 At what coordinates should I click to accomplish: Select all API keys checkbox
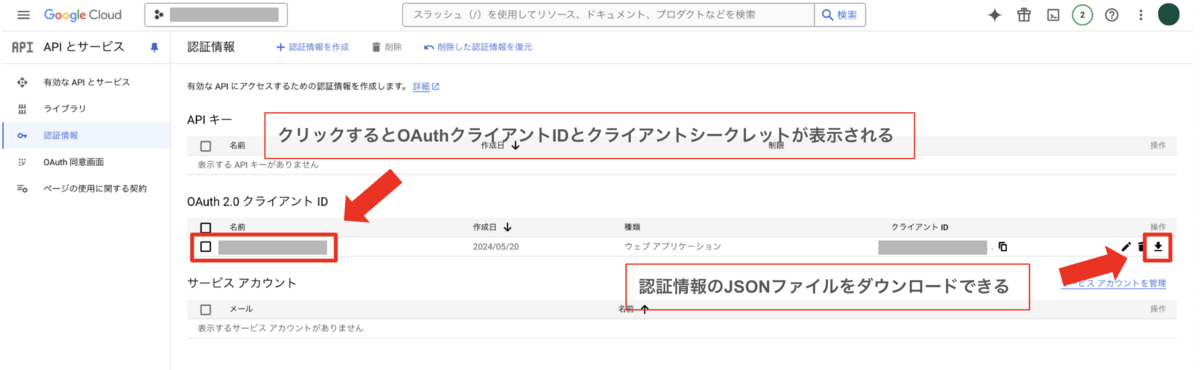pos(205,145)
